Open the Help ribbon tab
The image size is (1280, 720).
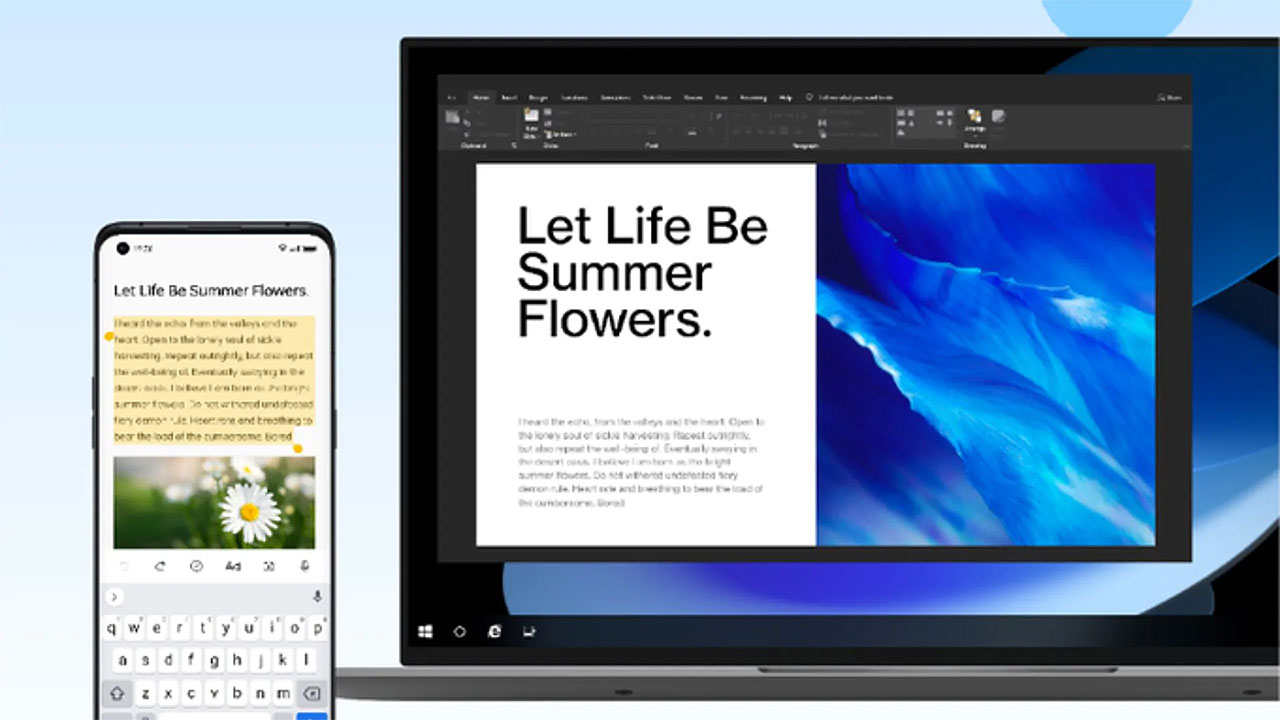785,97
